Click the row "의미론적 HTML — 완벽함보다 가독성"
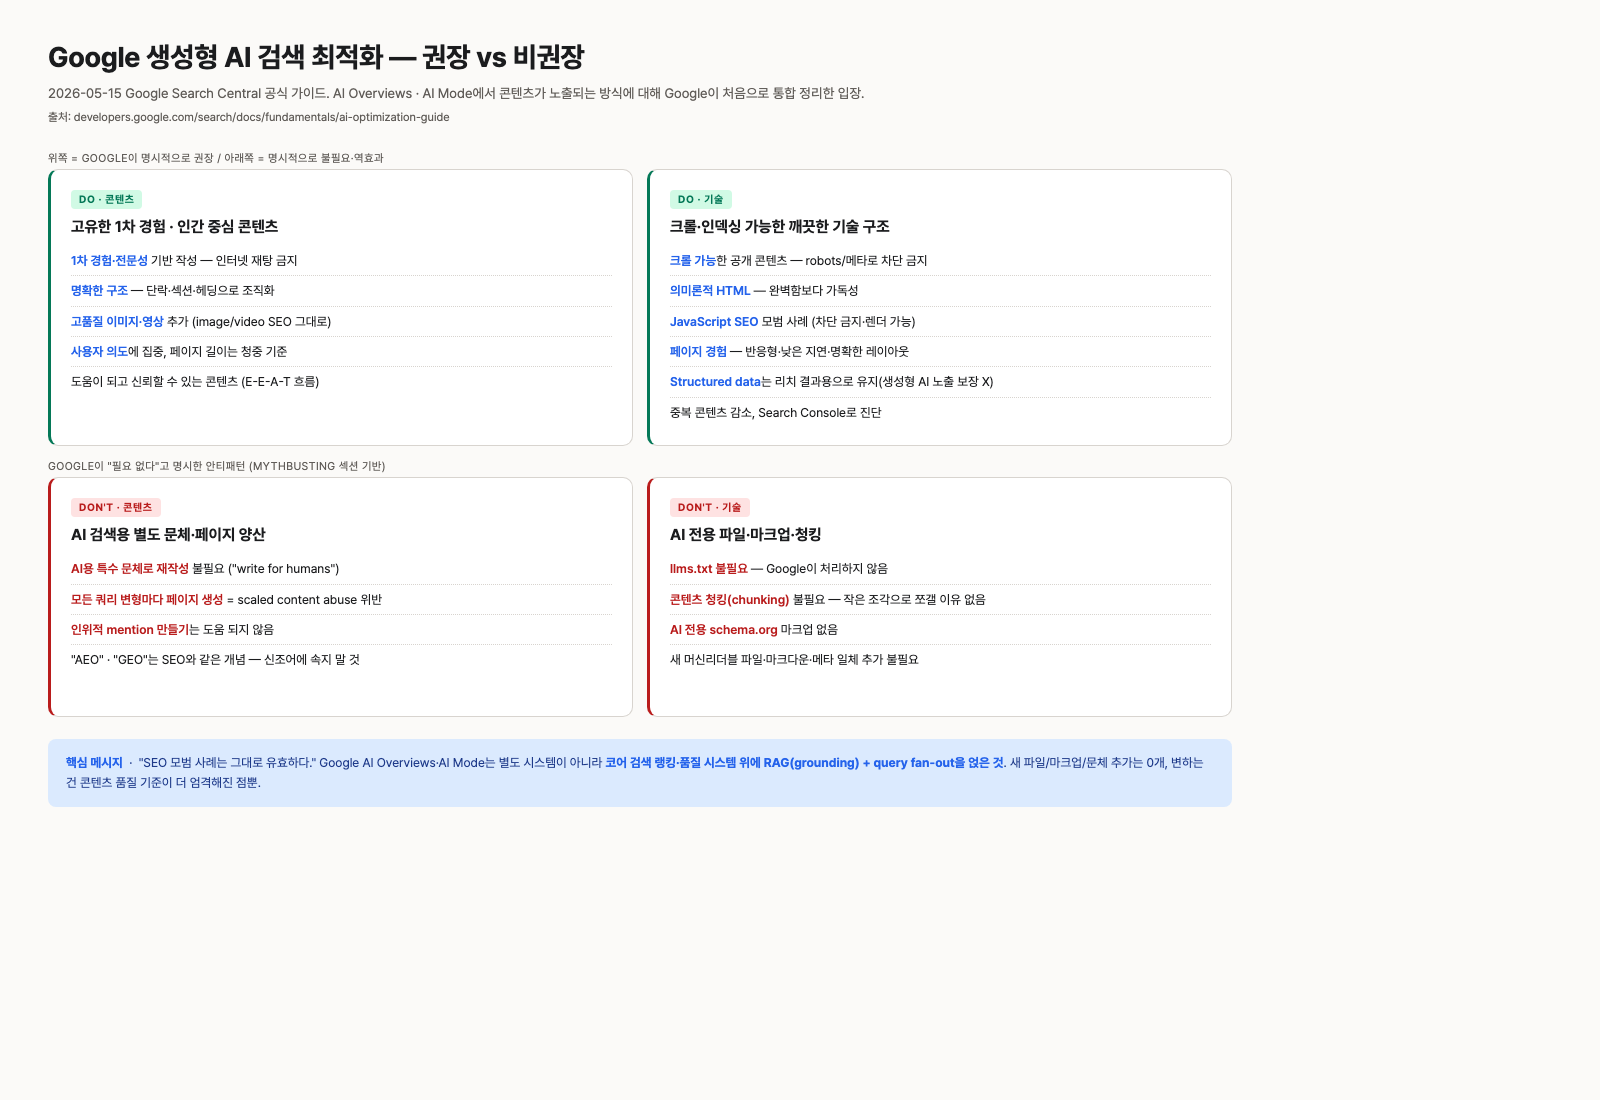This screenshot has width=1600, height=1100. coord(940,290)
